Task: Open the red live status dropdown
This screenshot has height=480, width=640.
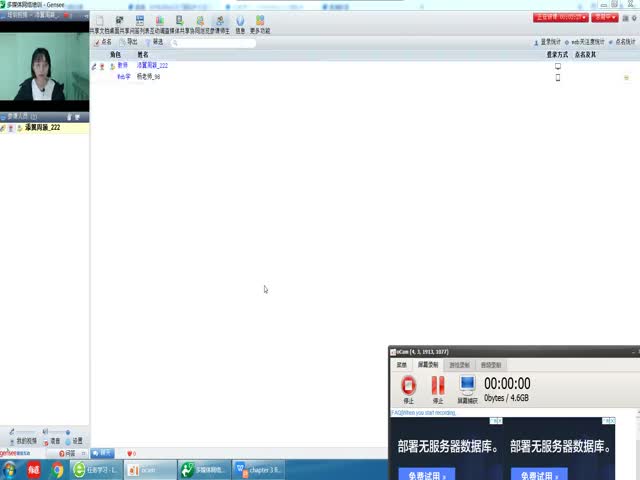Action: point(560,18)
